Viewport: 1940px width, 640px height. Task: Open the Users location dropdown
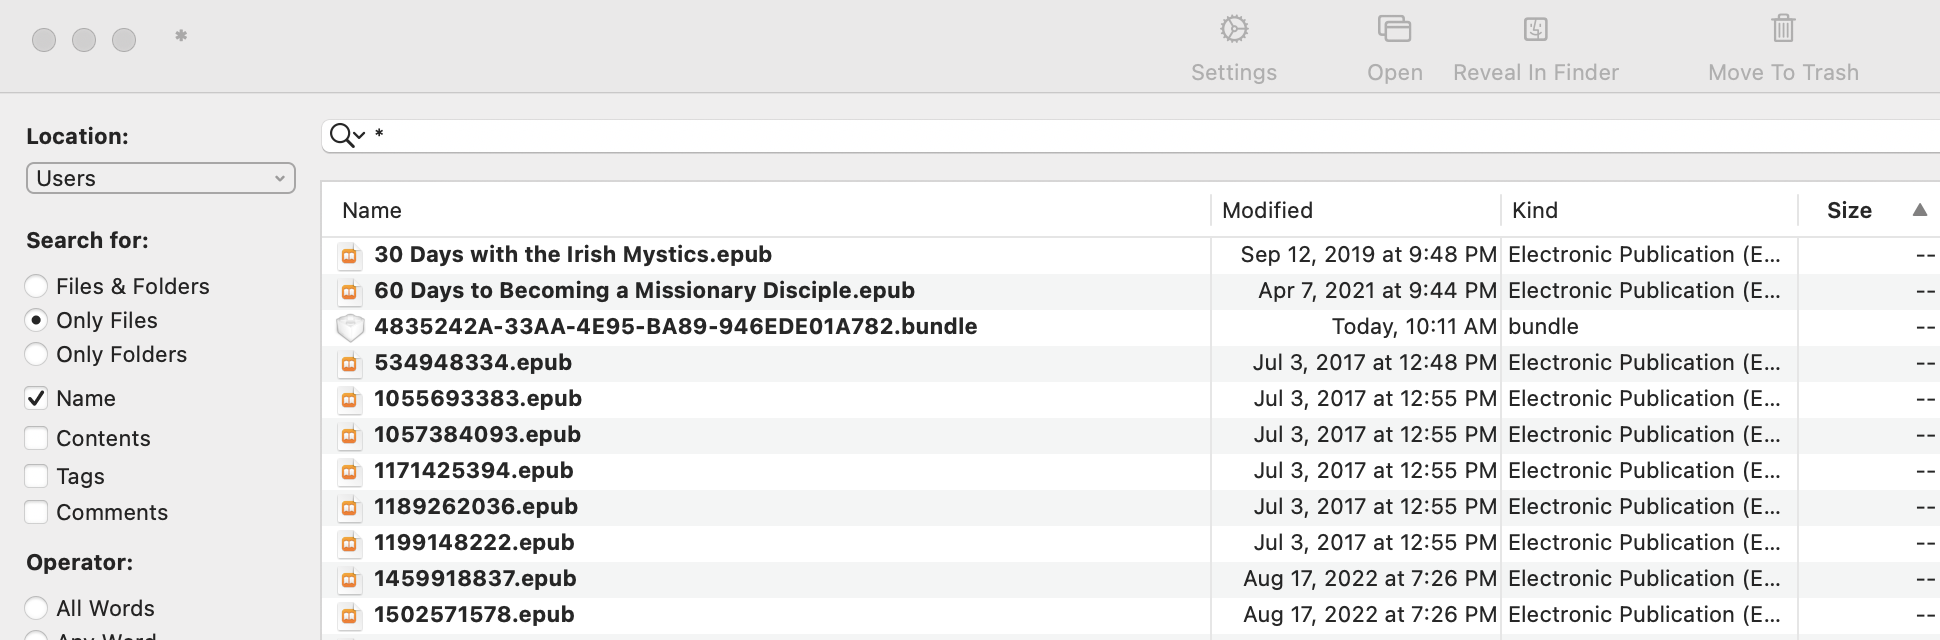(x=160, y=178)
